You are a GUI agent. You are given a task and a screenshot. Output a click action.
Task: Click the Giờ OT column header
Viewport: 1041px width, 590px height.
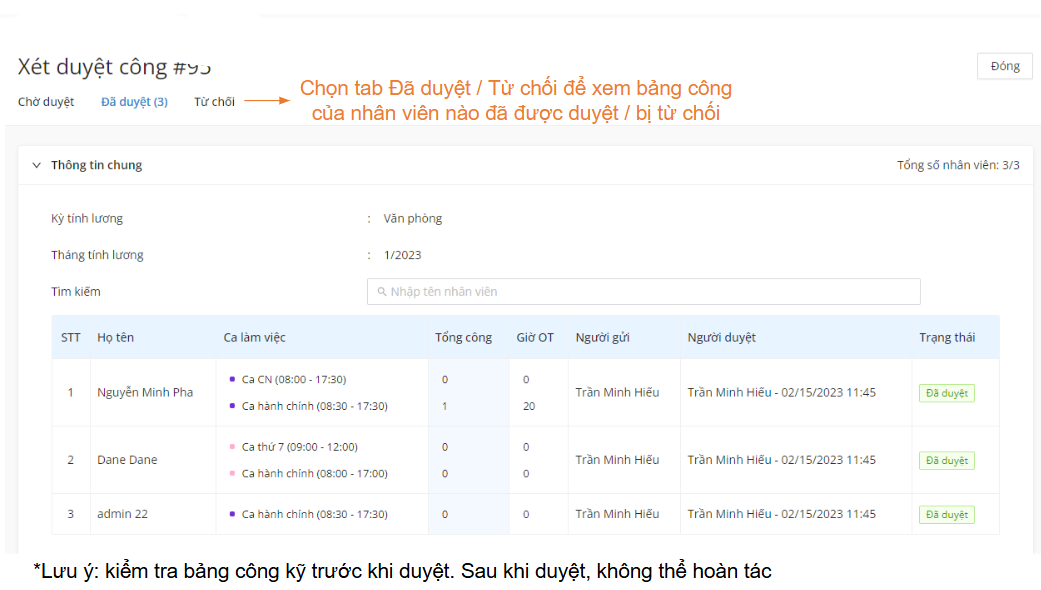pos(535,338)
